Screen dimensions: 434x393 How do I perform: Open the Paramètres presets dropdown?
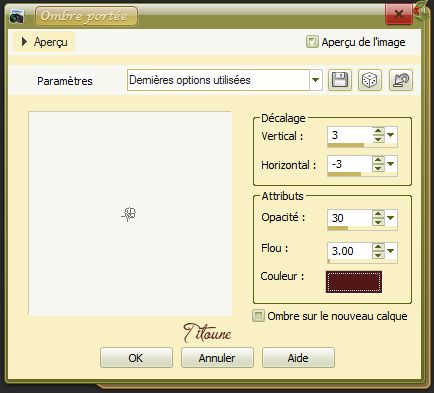(316, 80)
